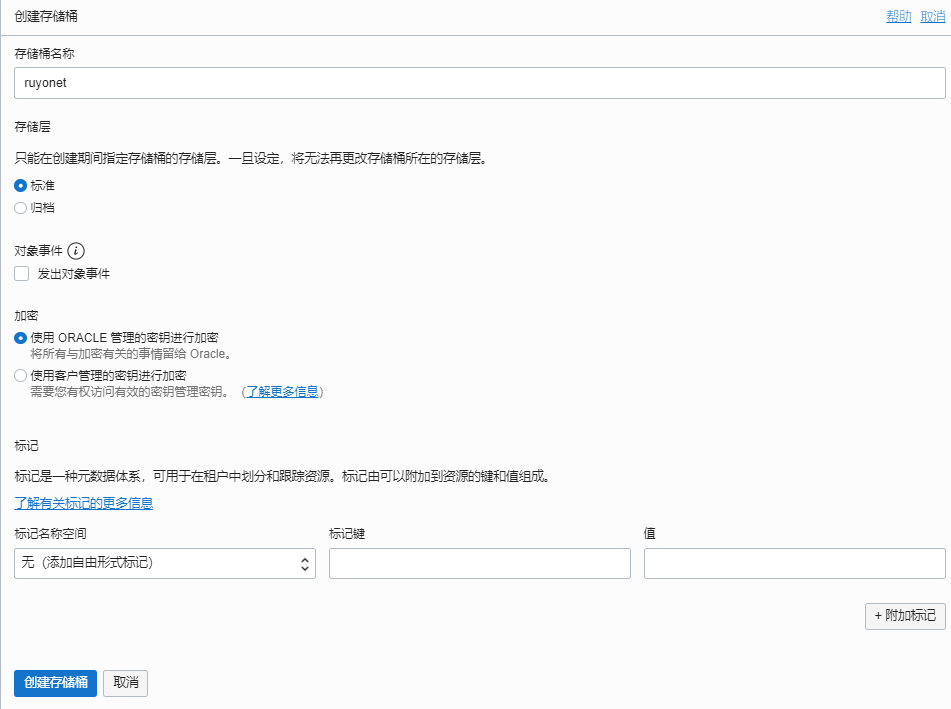Choose 使用客户管理的密钥进行加密 option
The image size is (951, 709).
(x=21, y=376)
